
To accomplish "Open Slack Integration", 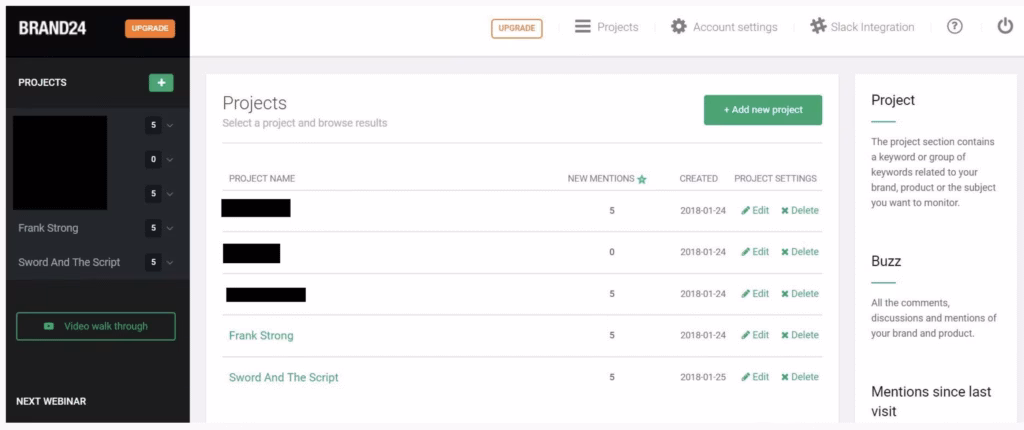I will [862, 27].
